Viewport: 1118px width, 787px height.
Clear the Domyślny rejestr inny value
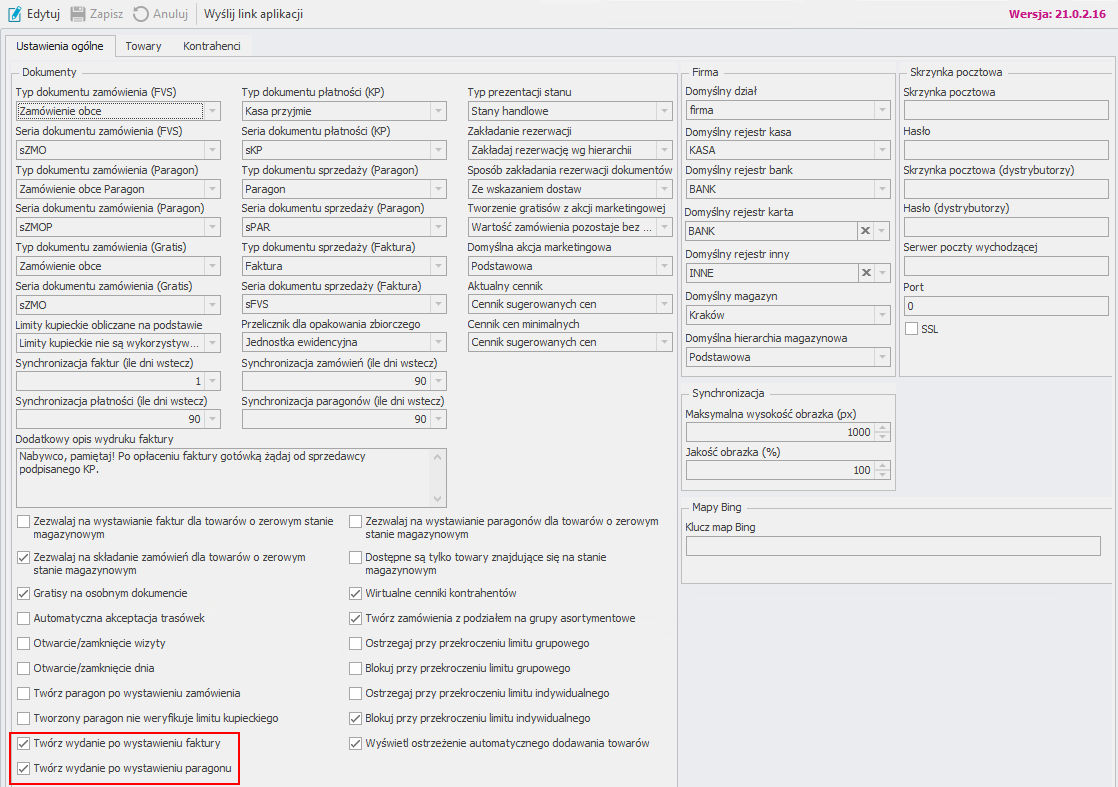(866, 273)
